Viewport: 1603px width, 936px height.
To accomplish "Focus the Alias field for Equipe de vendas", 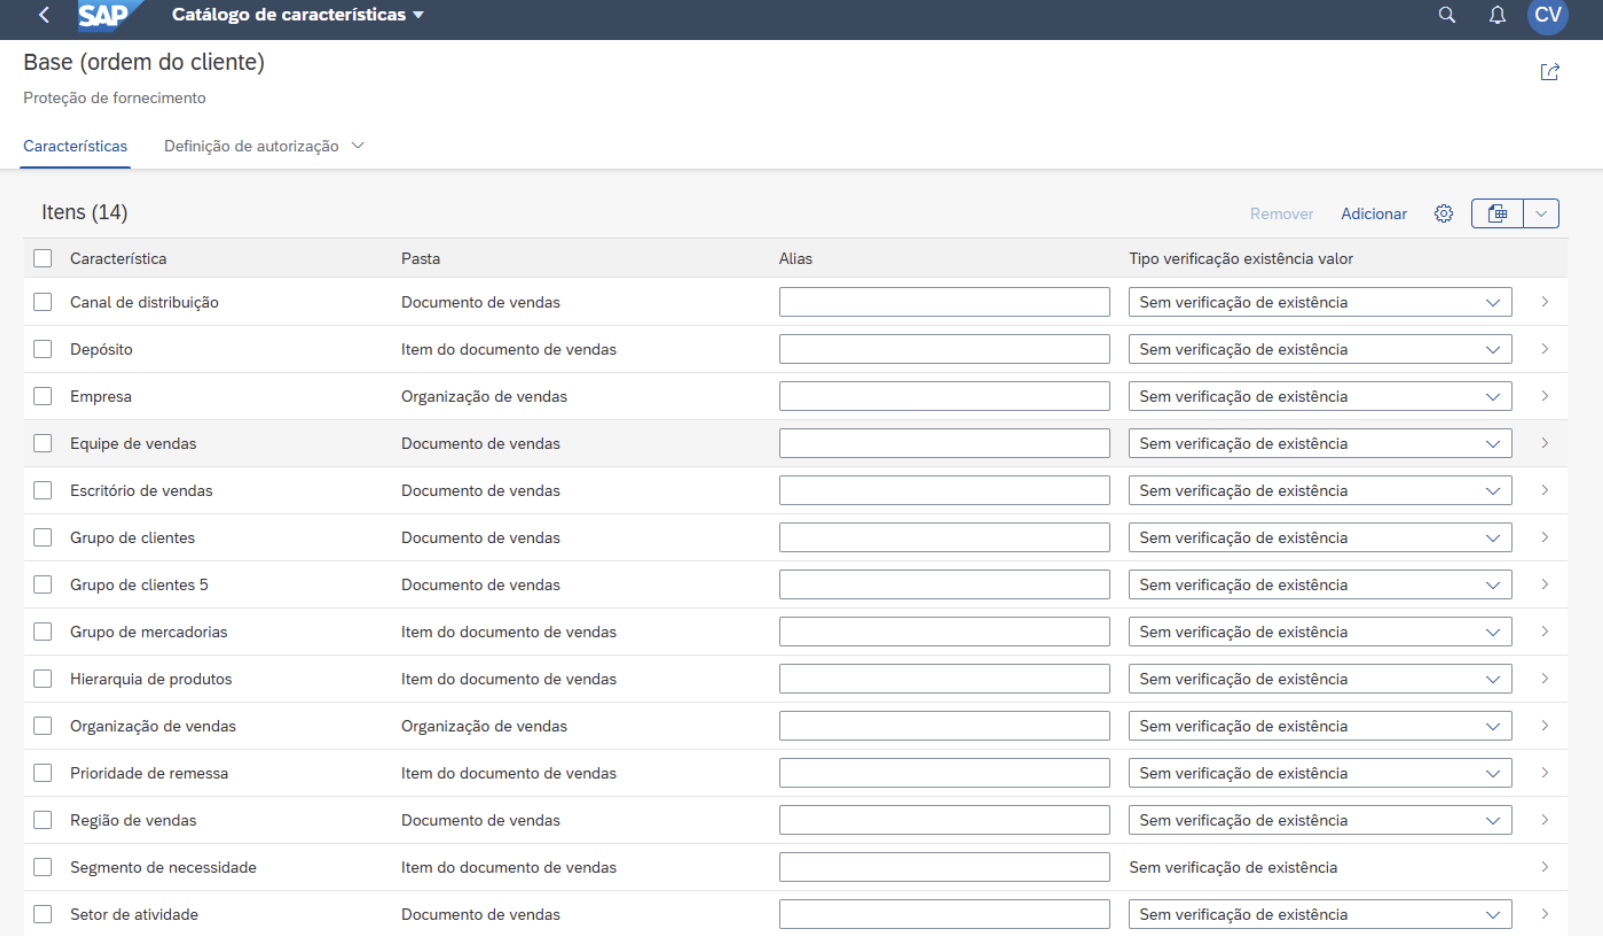I will 944,443.
